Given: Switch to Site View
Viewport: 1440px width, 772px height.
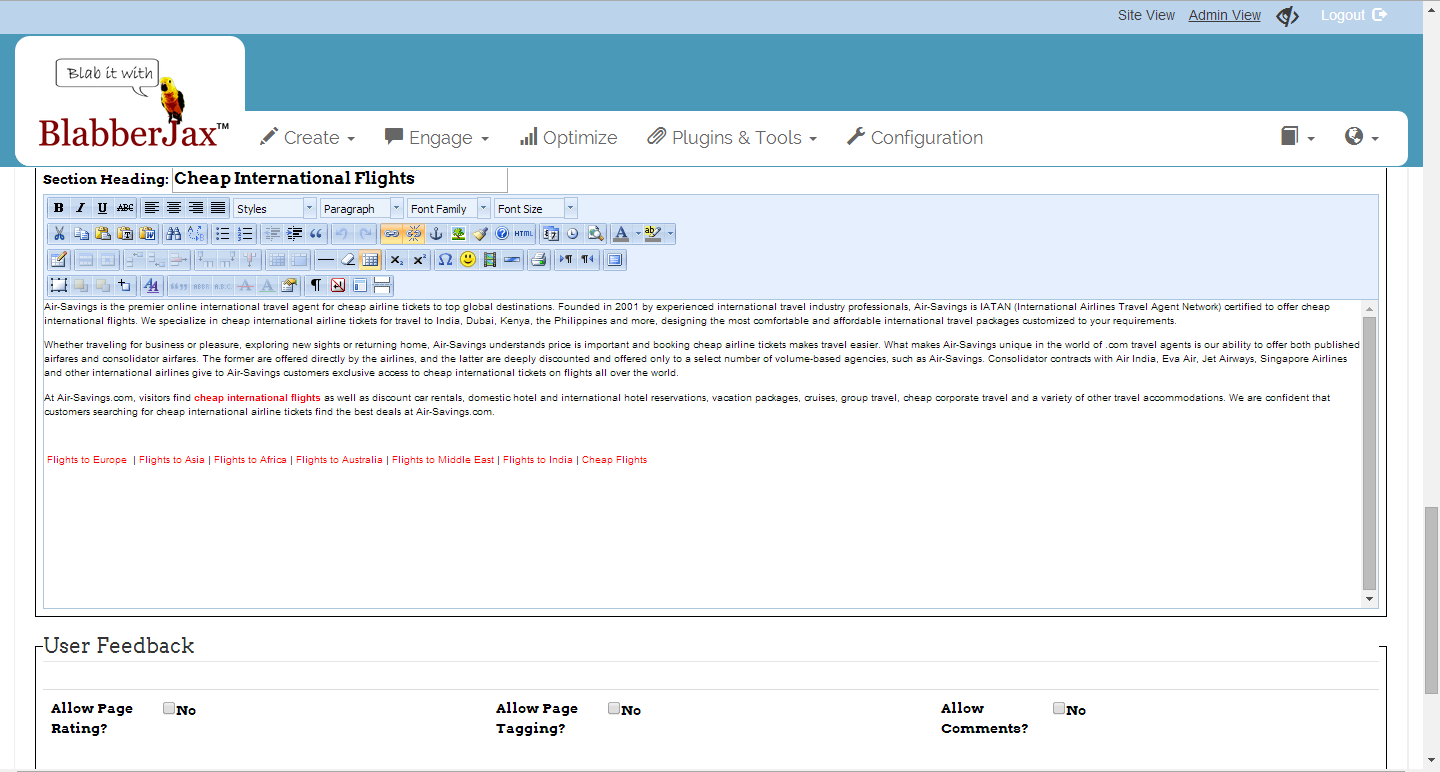Looking at the screenshot, I should [1146, 15].
